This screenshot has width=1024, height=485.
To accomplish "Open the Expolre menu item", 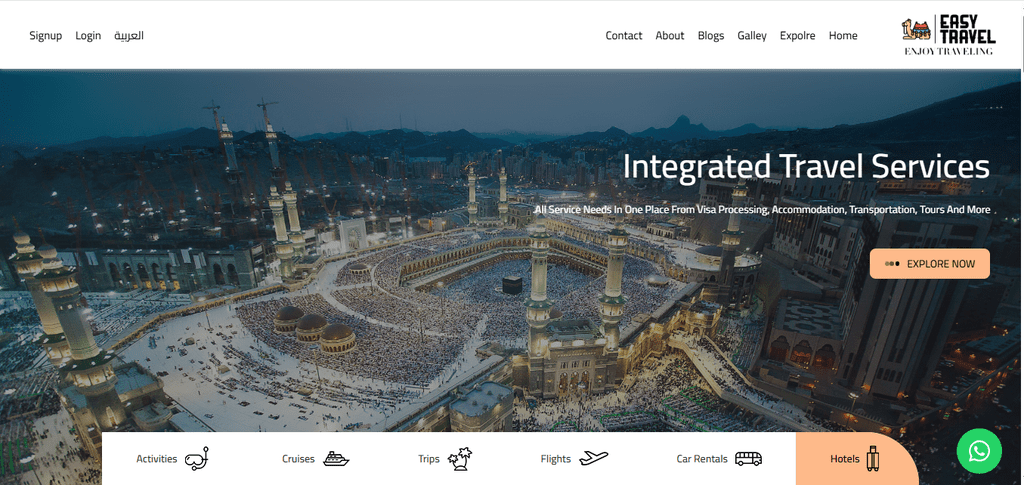I will (x=797, y=36).
